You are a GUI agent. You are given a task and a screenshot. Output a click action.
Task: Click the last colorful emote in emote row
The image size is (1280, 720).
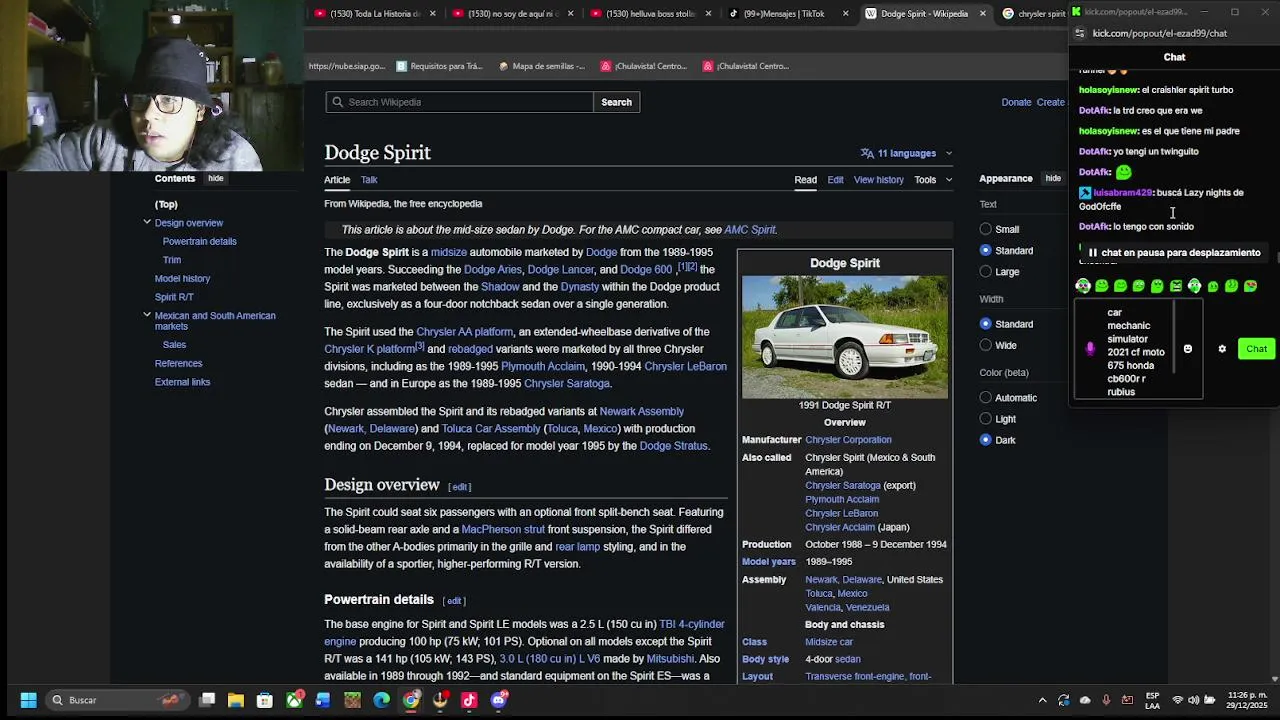[1250, 286]
